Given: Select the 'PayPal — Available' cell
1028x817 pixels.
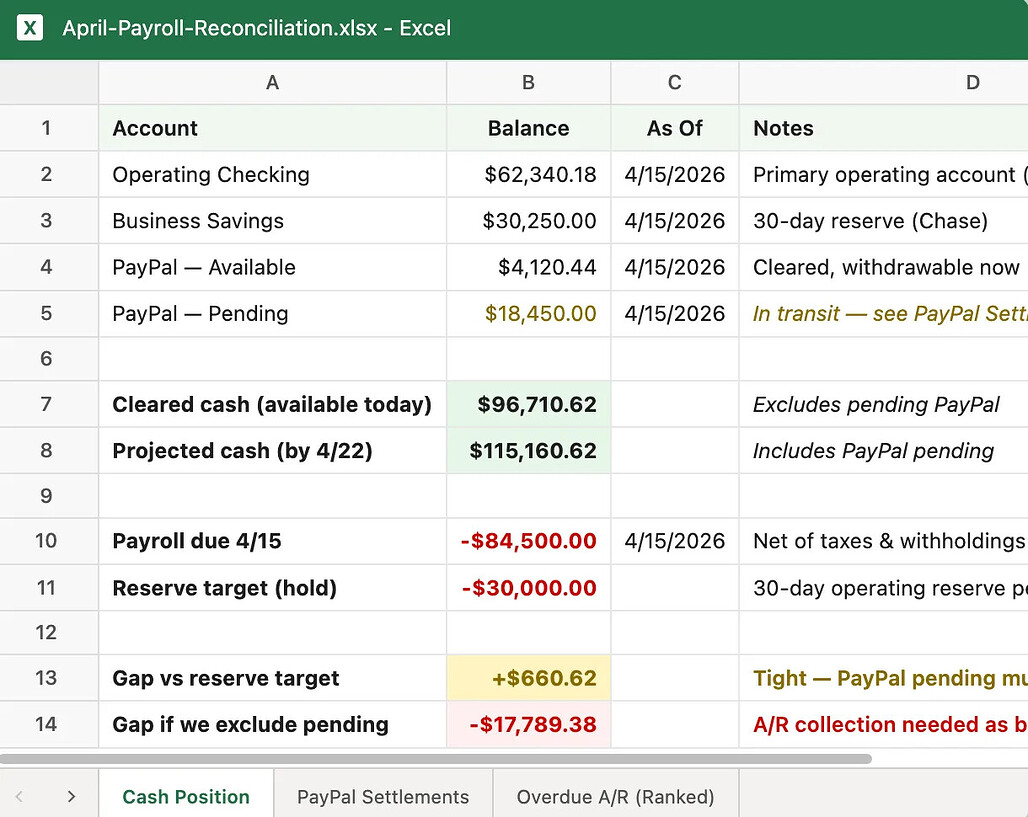Looking at the screenshot, I should (x=273, y=268).
